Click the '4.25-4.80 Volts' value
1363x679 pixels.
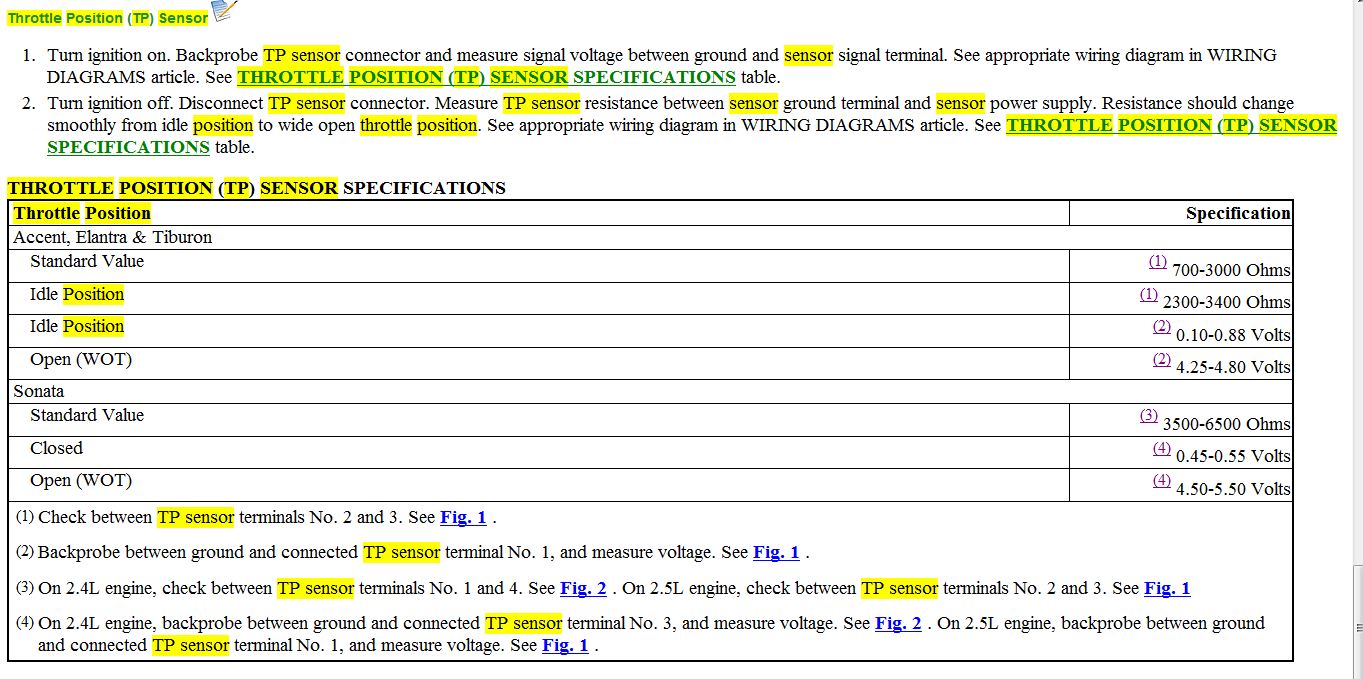click(x=1233, y=367)
